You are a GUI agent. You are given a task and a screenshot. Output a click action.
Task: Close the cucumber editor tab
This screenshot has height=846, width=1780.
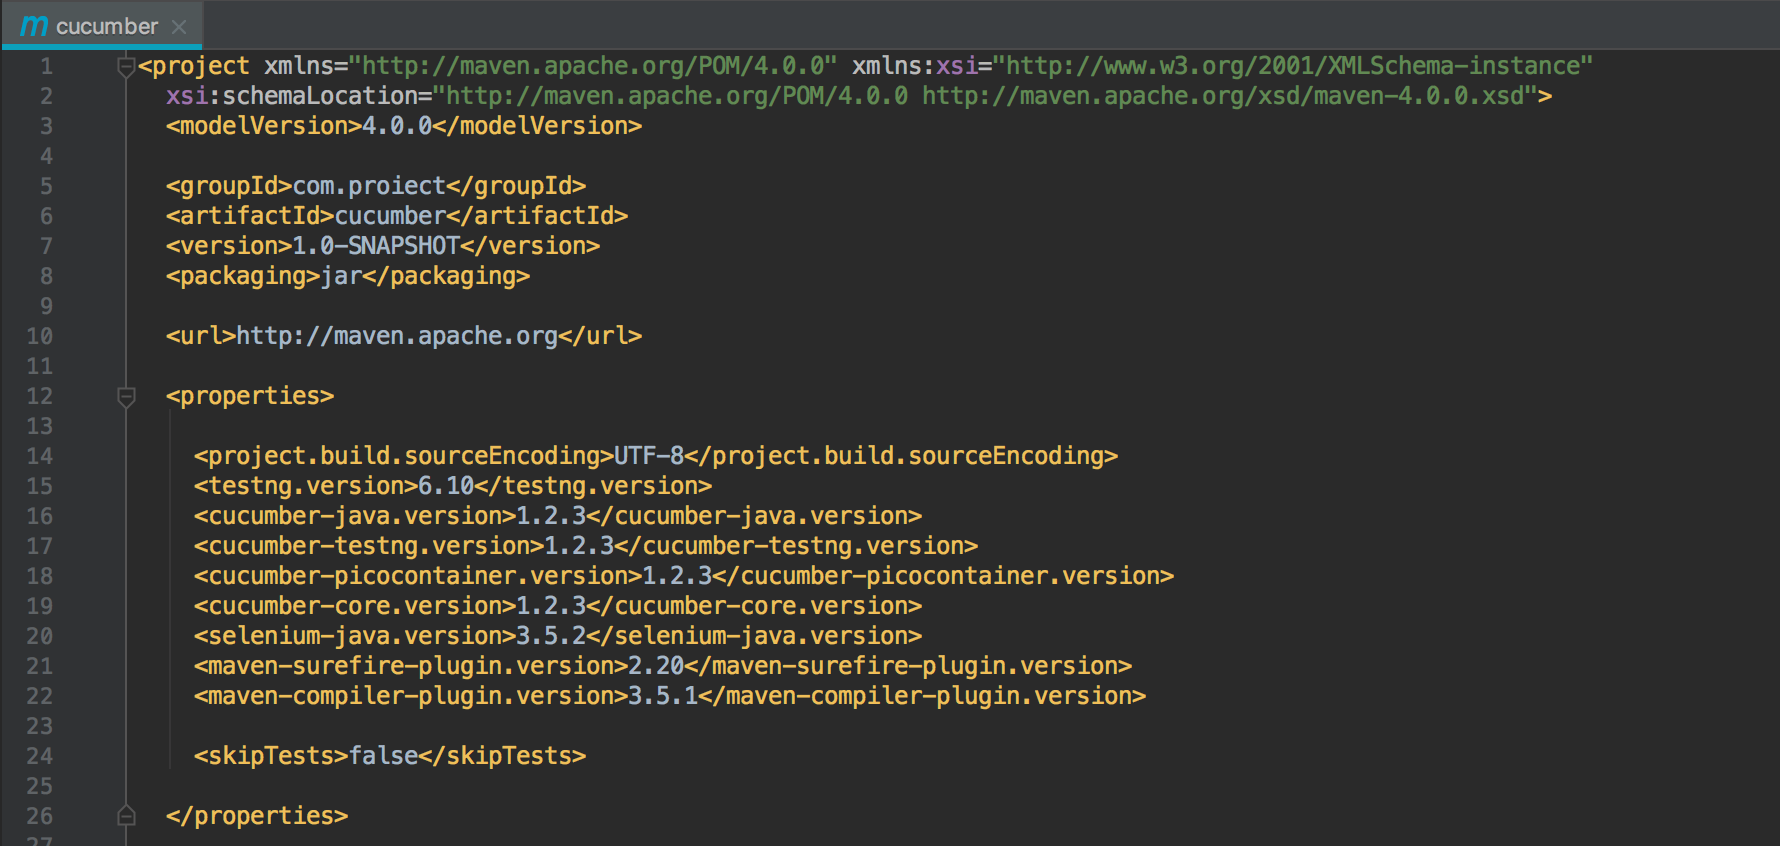coord(179,27)
